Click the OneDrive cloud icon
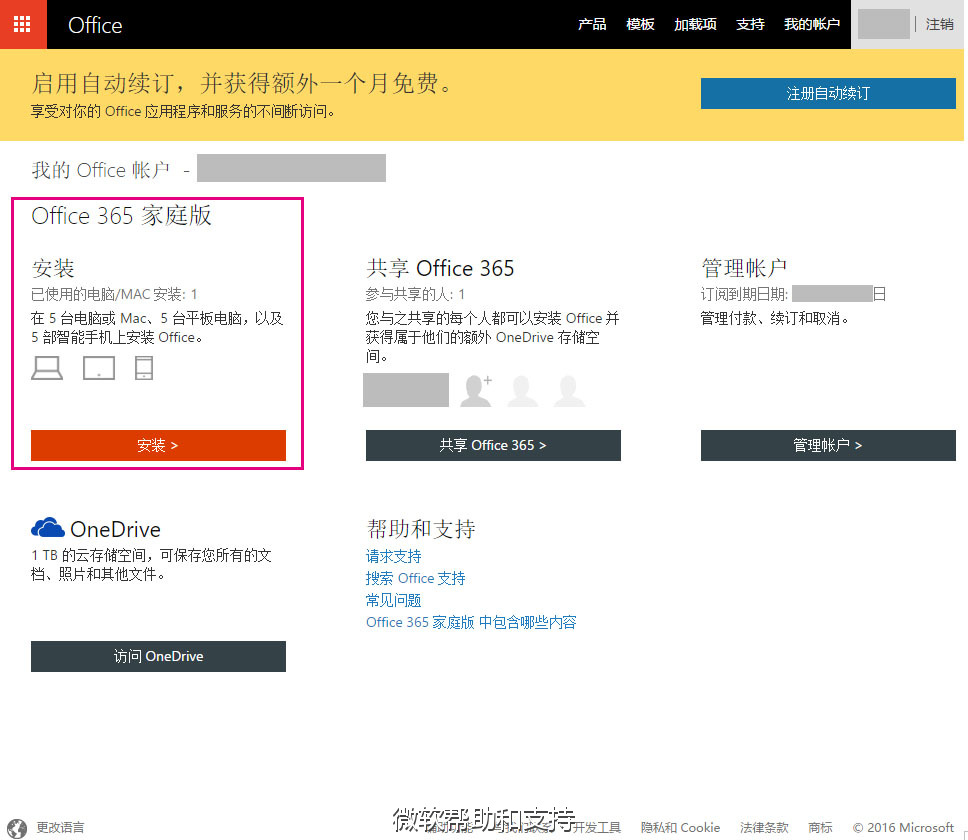968x840 pixels. pyautogui.click(x=48, y=528)
